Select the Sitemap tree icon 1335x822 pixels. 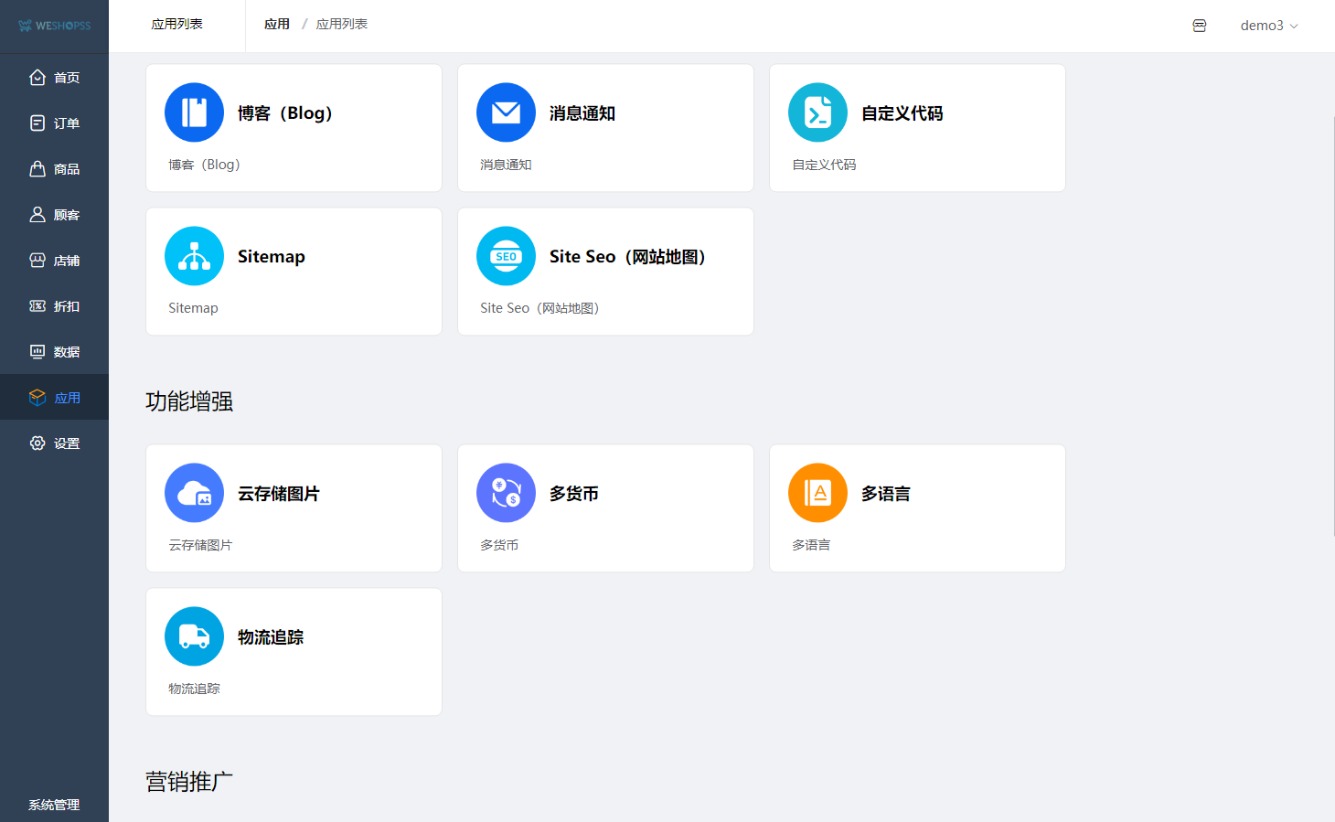click(194, 256)
